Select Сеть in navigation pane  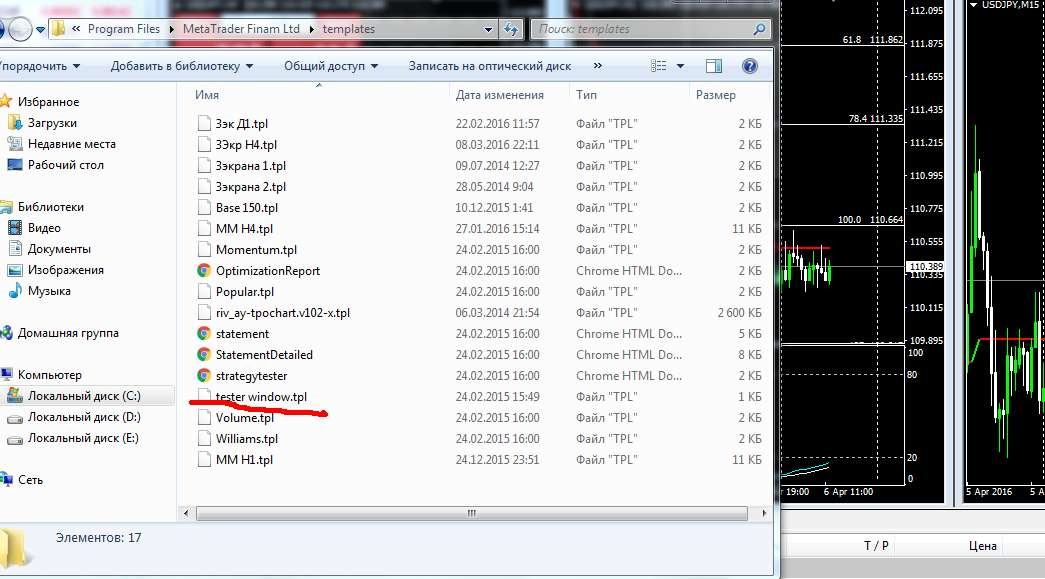[x=30, y=480]
